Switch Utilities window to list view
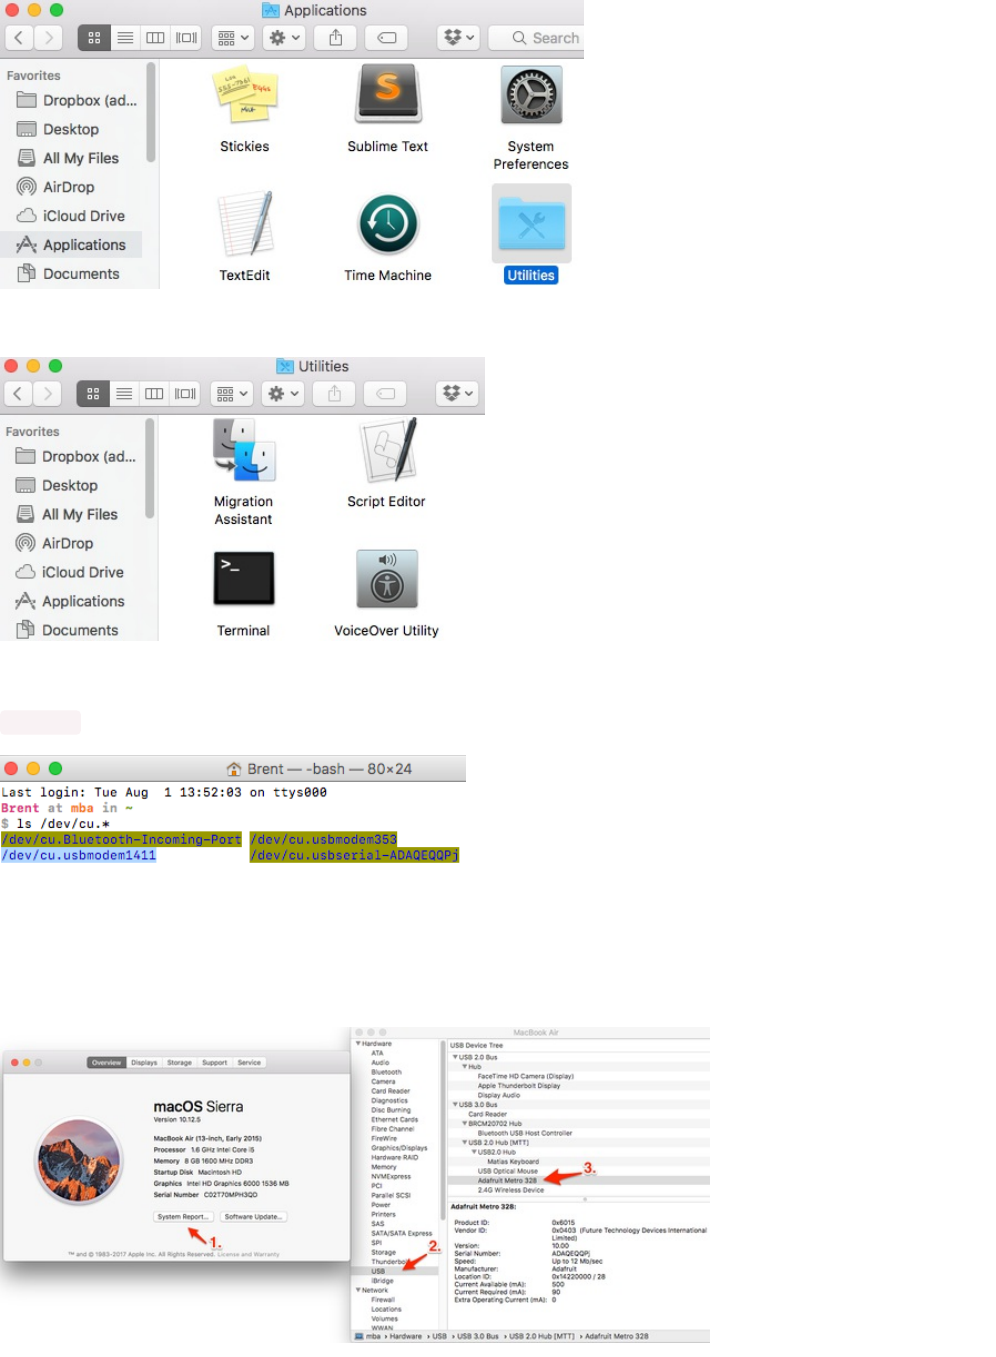Screen dimensions: 996x1357 pyautogui.click(x=124, y=394)
